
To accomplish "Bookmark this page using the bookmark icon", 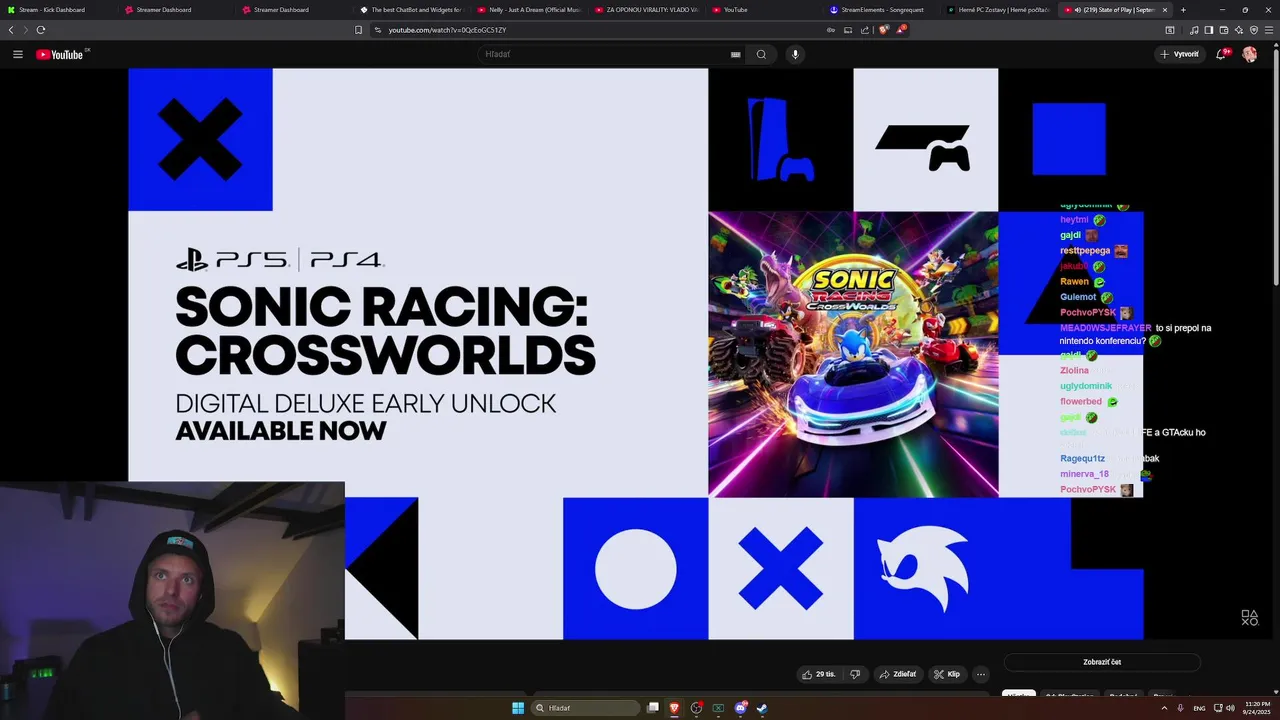I will (x=358, y=30).
